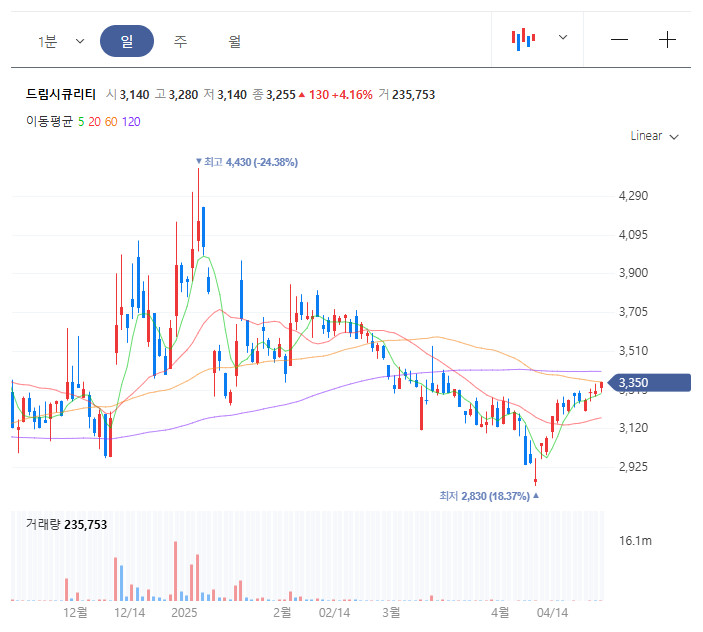Select the 일 daily chart tab
The image size is (703, 632).
point(127,41)
